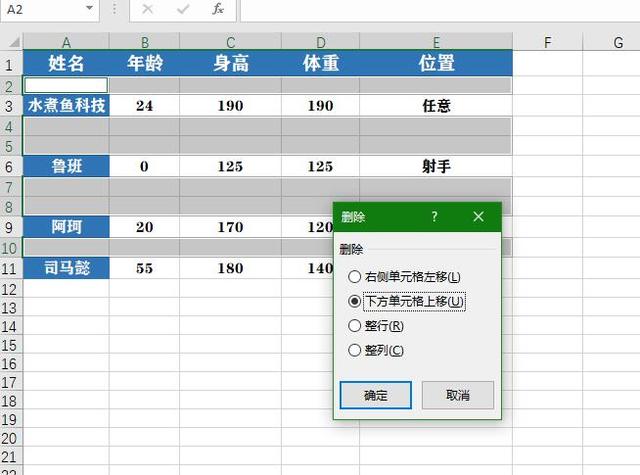Click the OK (确定) button
The width and height of the screenshot is (640, 475).
coord(376,395)
